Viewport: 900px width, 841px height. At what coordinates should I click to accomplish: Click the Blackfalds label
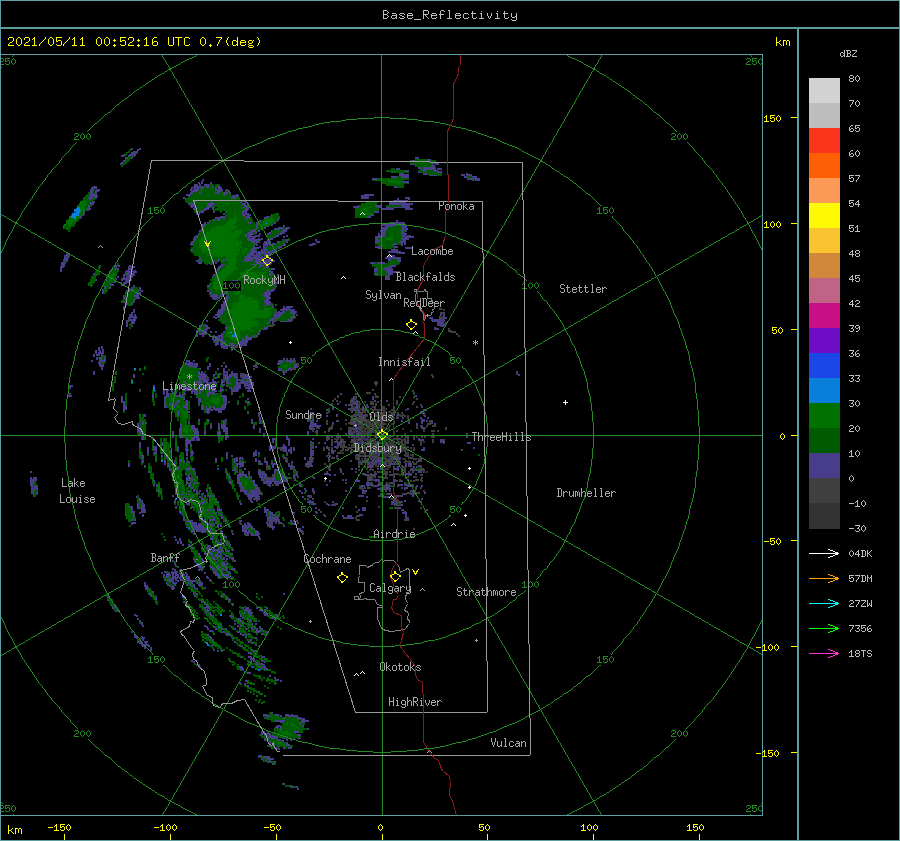click(x=425, y=277)
